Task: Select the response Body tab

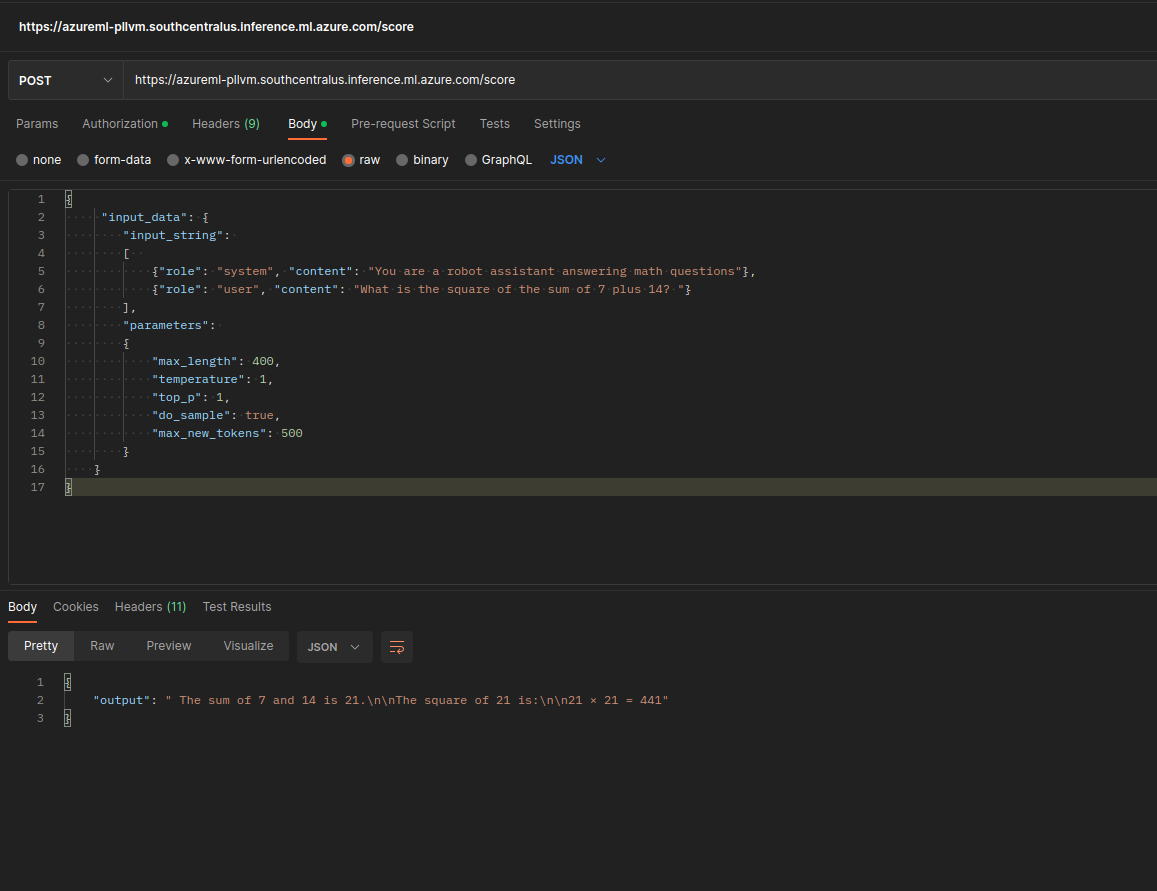Action: pos(22,607)
